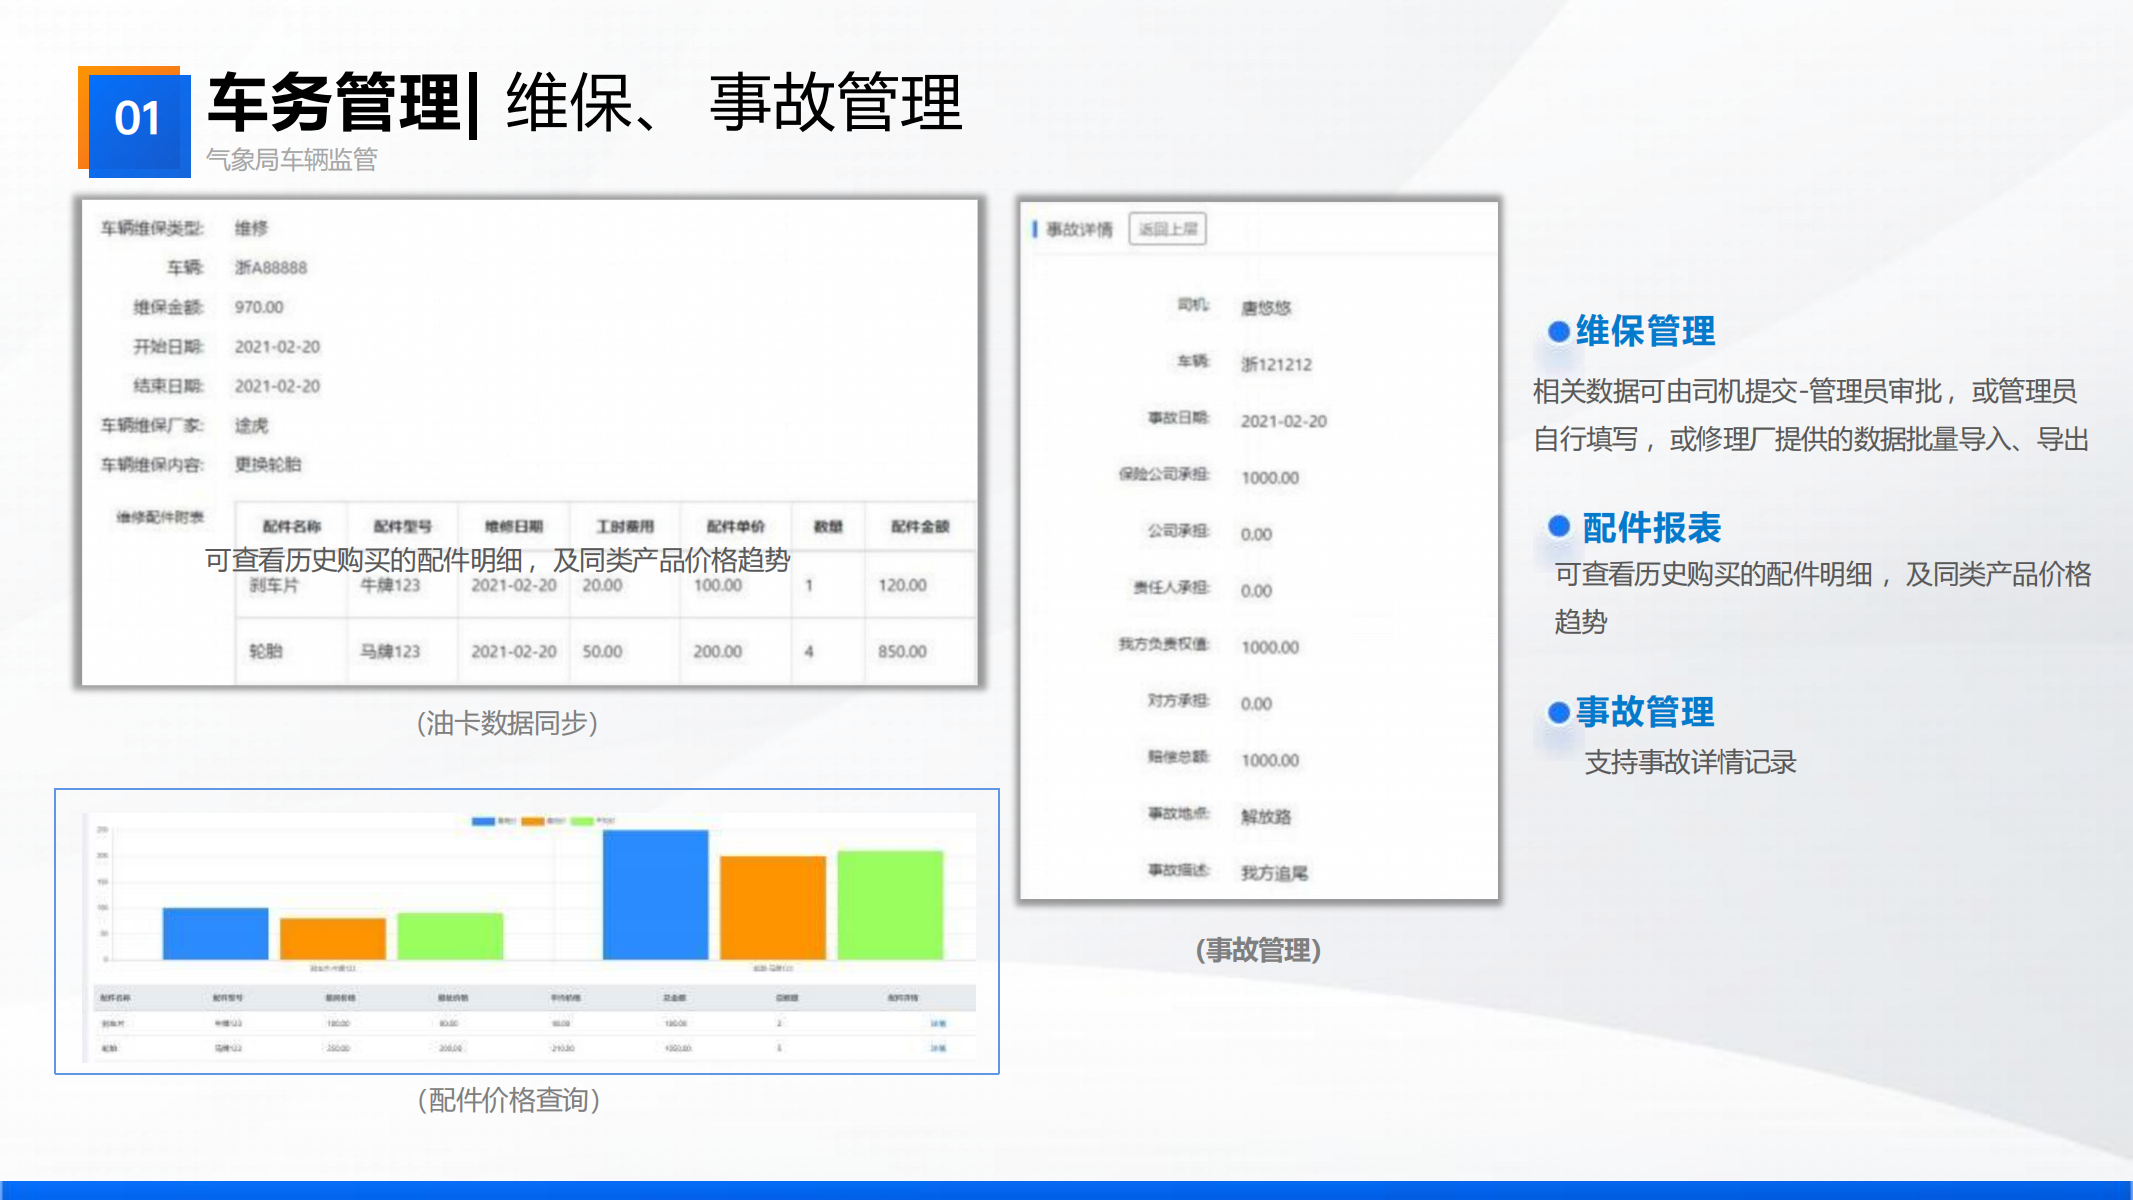Click the 维保管理 heading text
The width and height of the screenshot is (2133, 1200).
[1645, 332]
